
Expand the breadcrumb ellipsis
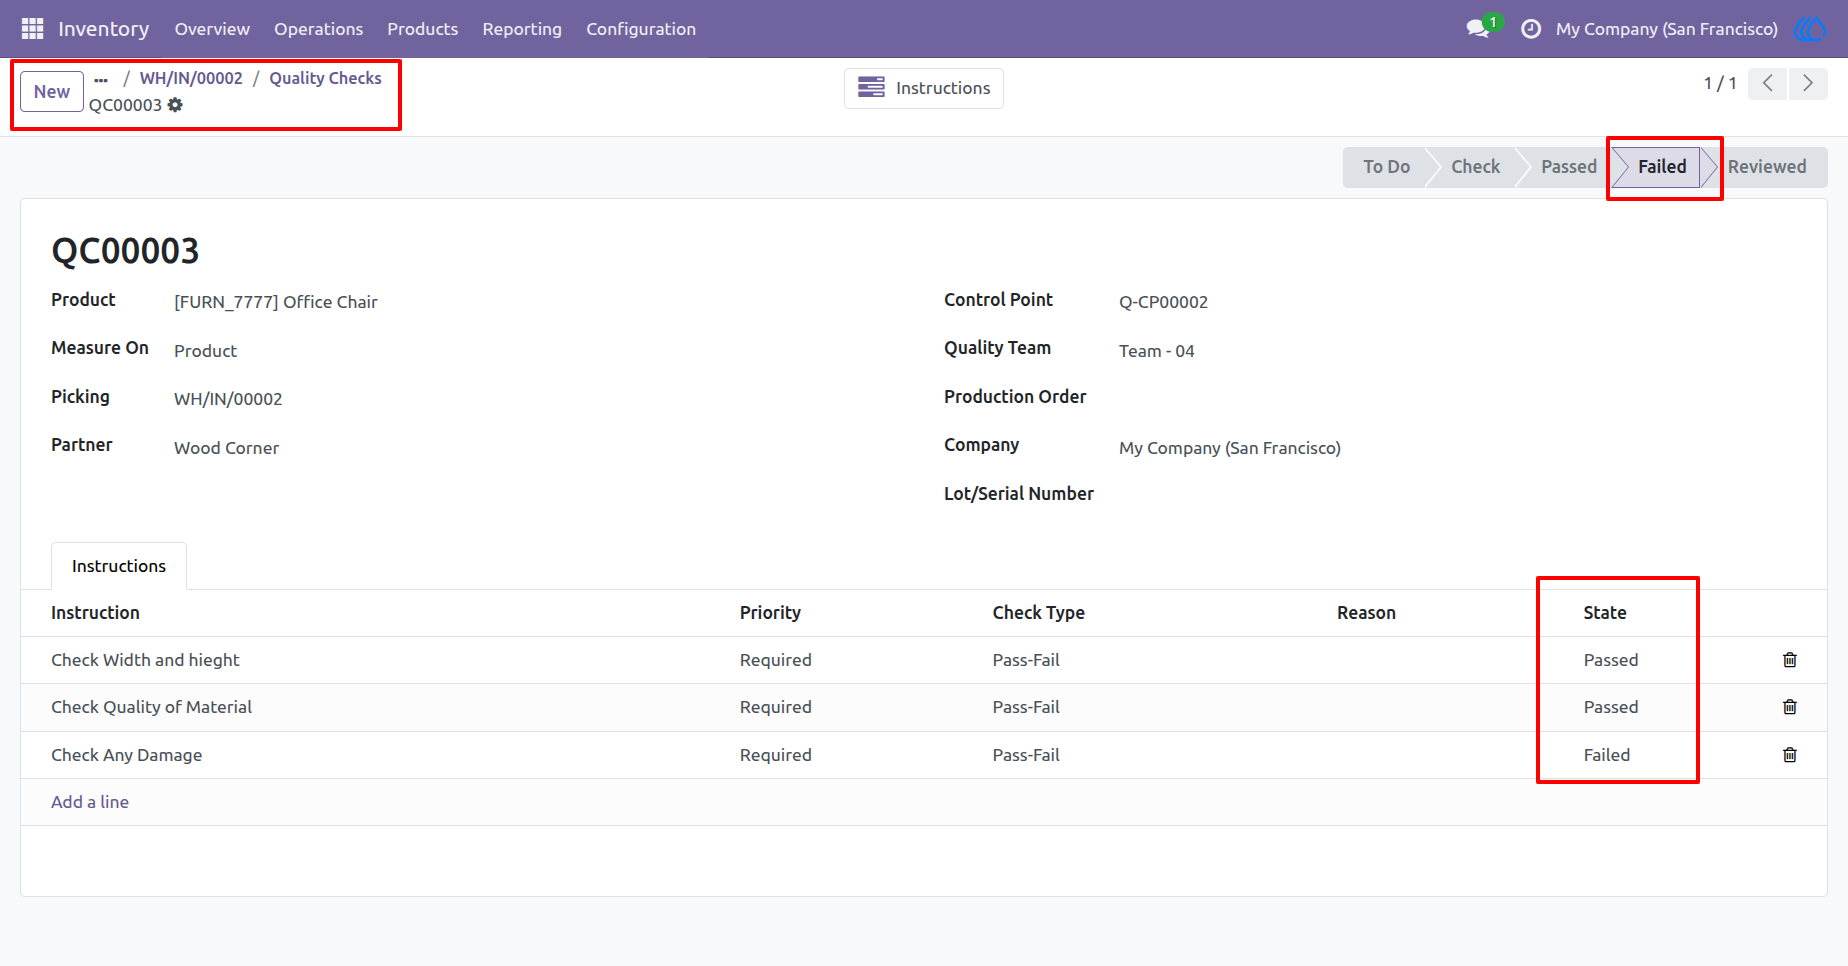coord(101,79)
